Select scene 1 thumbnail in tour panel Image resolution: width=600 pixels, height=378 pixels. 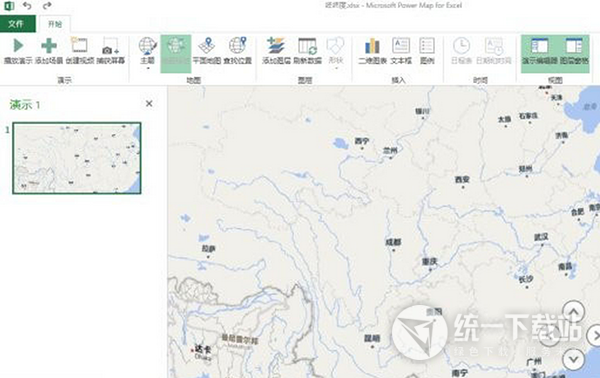tap(77, 158)
